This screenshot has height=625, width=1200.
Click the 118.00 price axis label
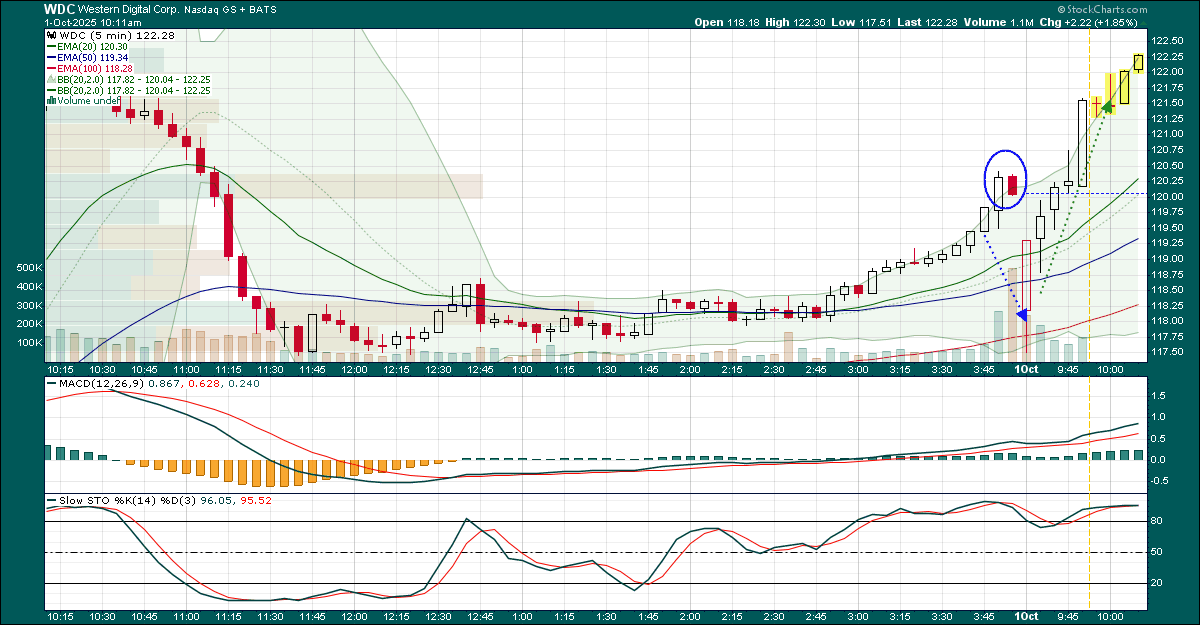pyautogui.click(x=1167, y=320)
